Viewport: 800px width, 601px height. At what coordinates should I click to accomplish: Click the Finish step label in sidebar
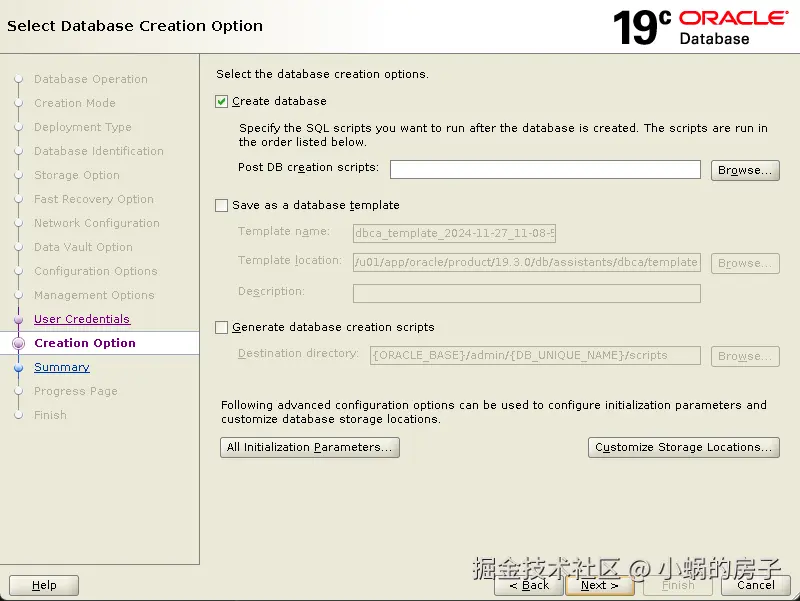pos(50,415)
